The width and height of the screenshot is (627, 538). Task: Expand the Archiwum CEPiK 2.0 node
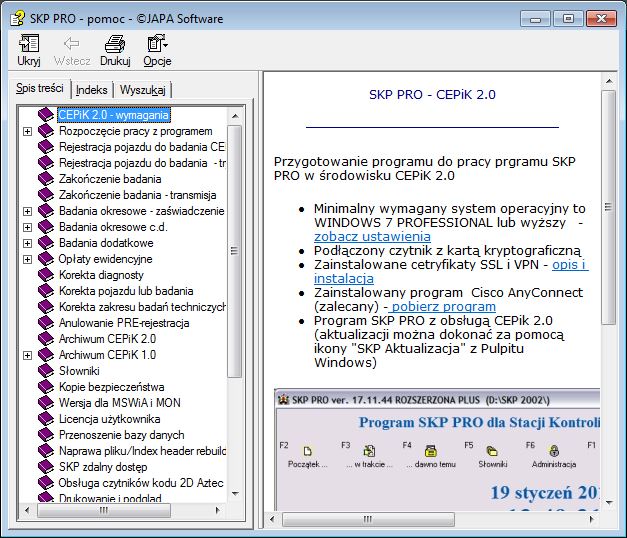tap(28, 339)
